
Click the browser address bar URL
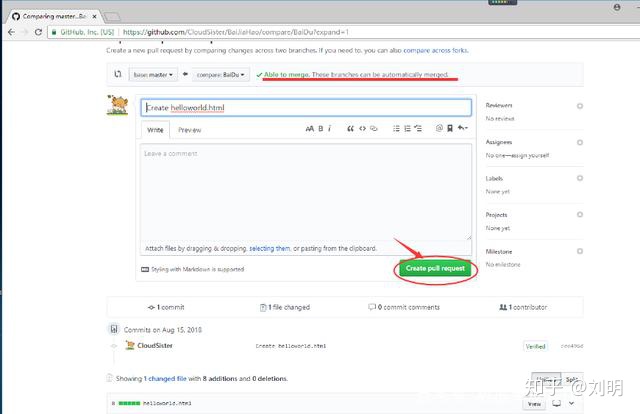(x=236, y=32)
